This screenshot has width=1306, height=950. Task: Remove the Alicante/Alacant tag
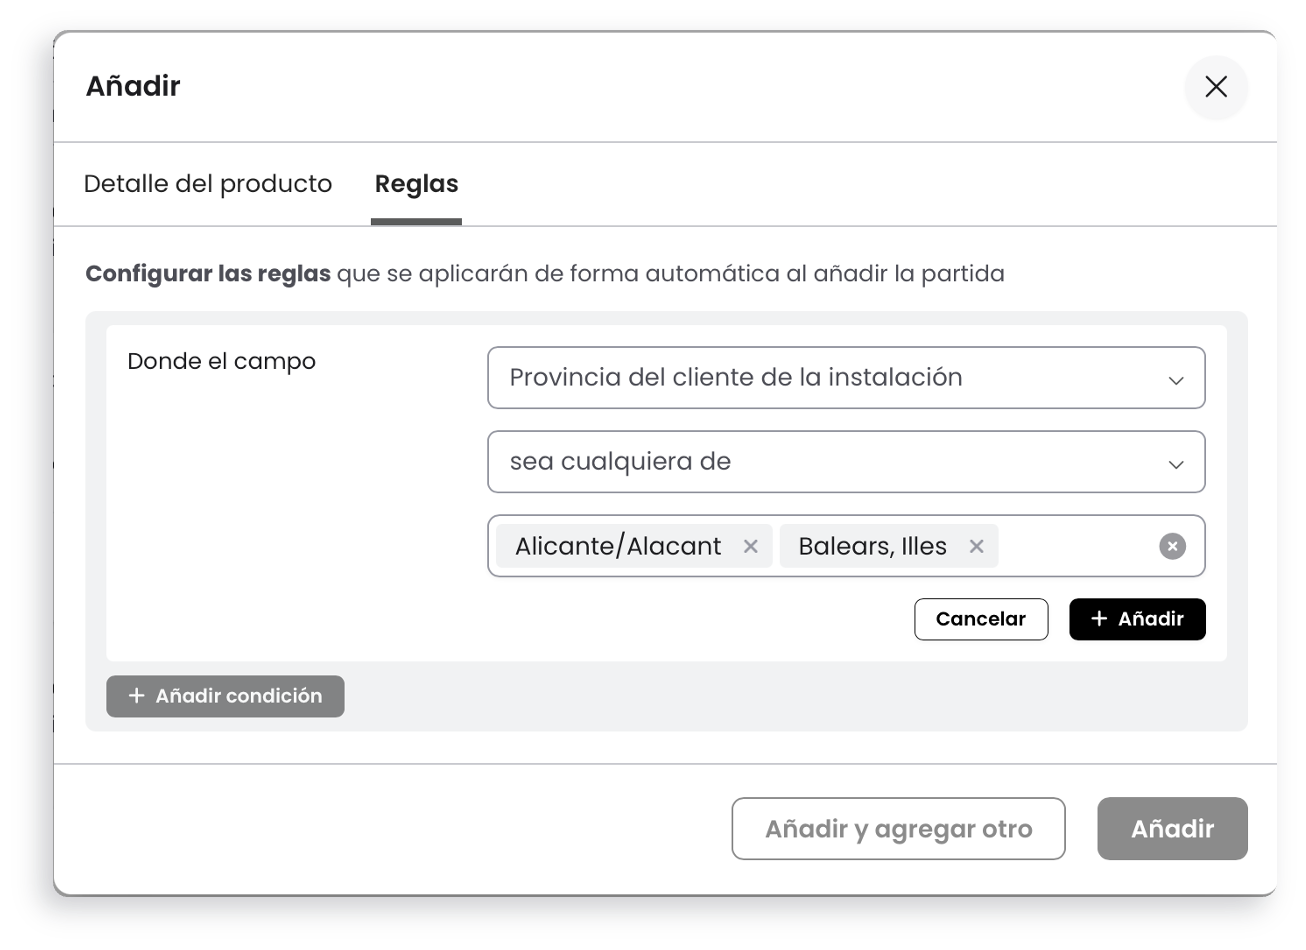click(x=751, y=546)
